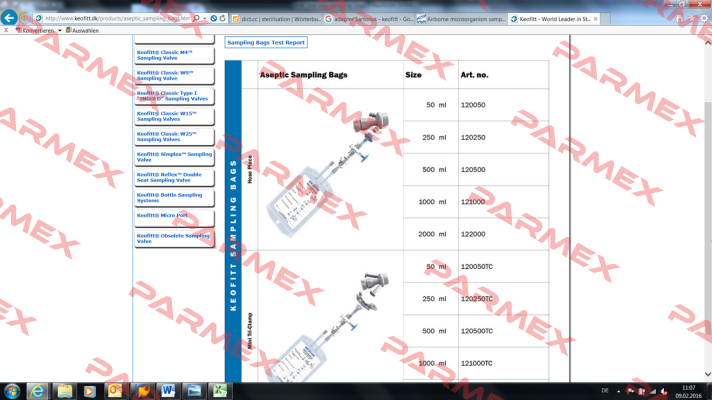Click article number 120500TC

(476, 331)
